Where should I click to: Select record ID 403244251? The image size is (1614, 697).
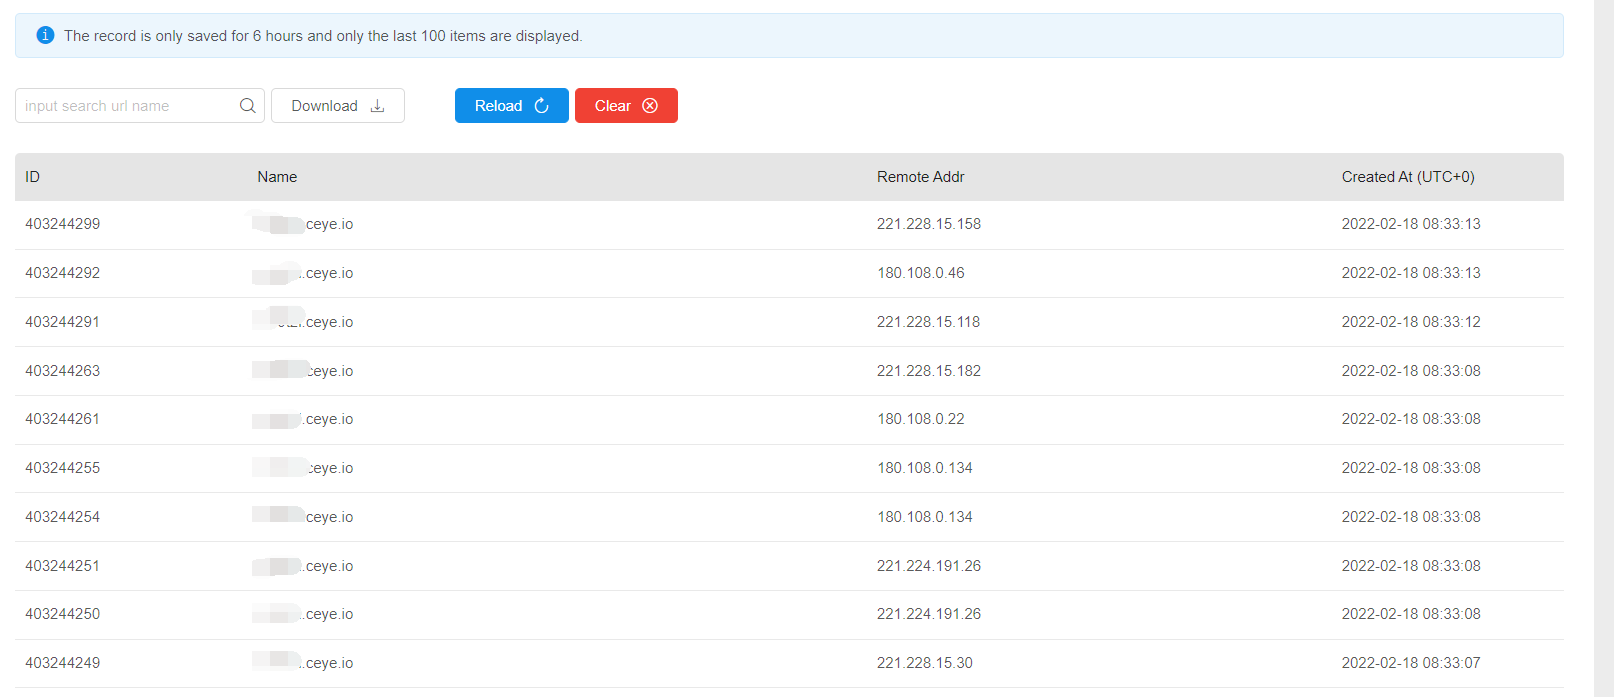pos(63,566)
